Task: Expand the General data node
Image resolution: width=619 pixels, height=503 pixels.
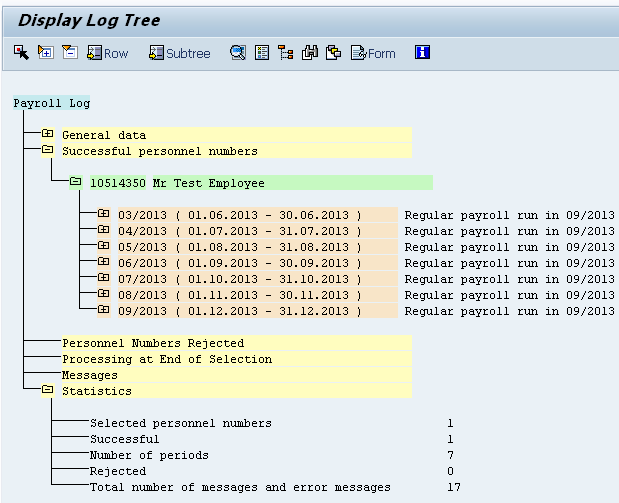Action: (x=47, y=135)
